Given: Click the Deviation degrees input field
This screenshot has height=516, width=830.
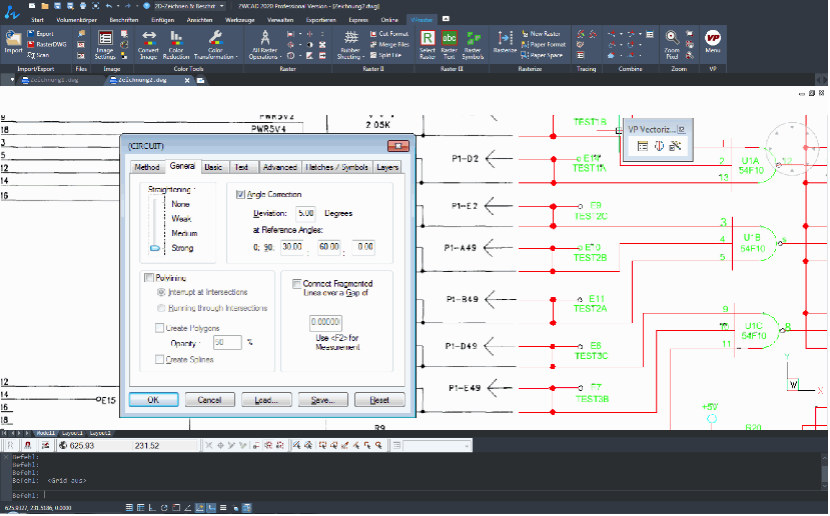Looking at the screenshot, I should pyautogui.click(x=305, y=213).
